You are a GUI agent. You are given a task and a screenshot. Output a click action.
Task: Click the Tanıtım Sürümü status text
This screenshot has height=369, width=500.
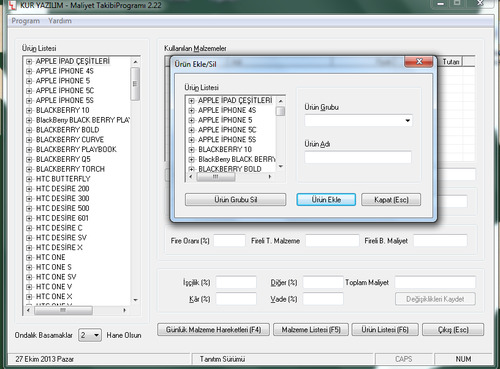[x=222, y=359]
